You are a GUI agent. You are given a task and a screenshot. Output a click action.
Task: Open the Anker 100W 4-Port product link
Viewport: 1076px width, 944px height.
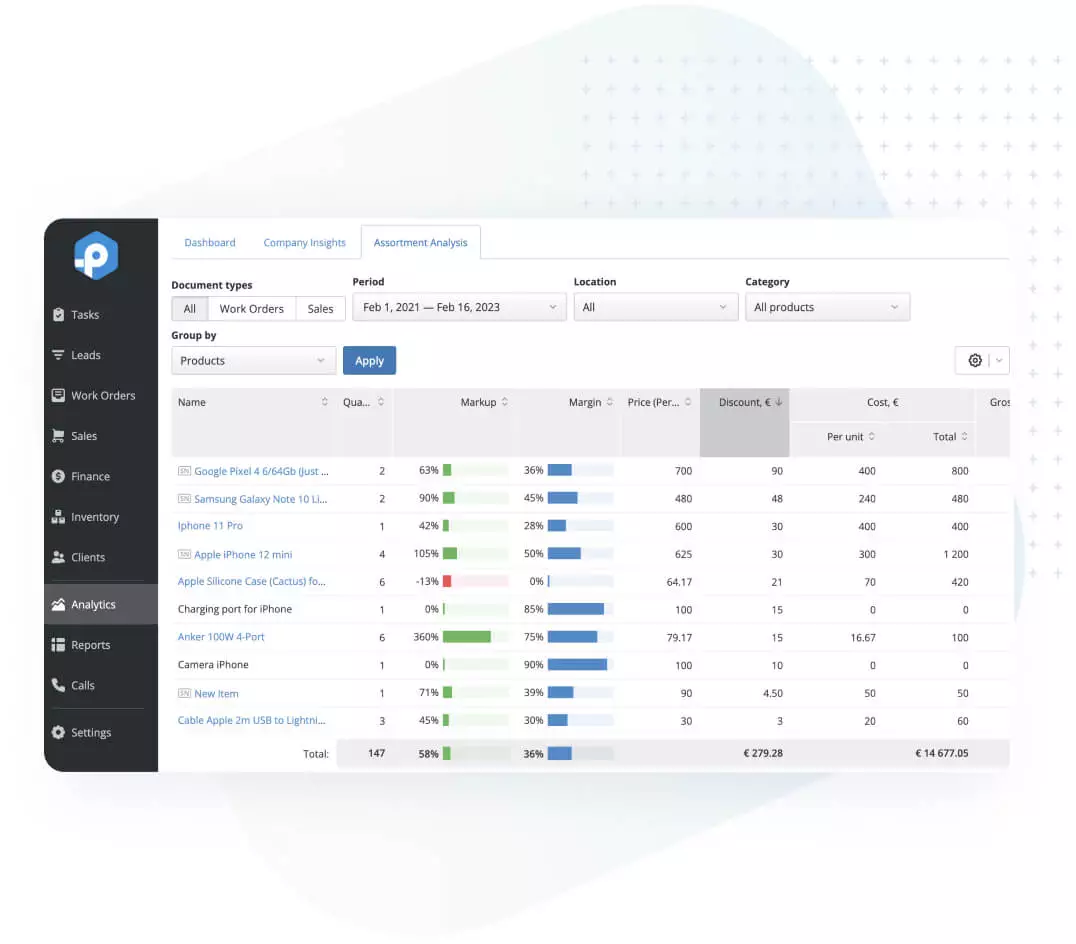tap(221, 637)
